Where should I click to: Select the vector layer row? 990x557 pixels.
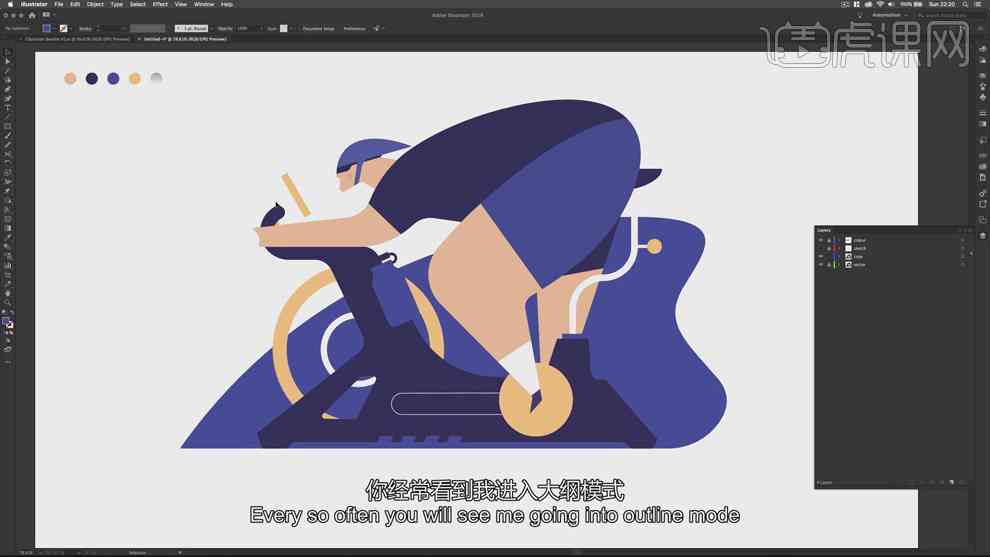point(892,265)
